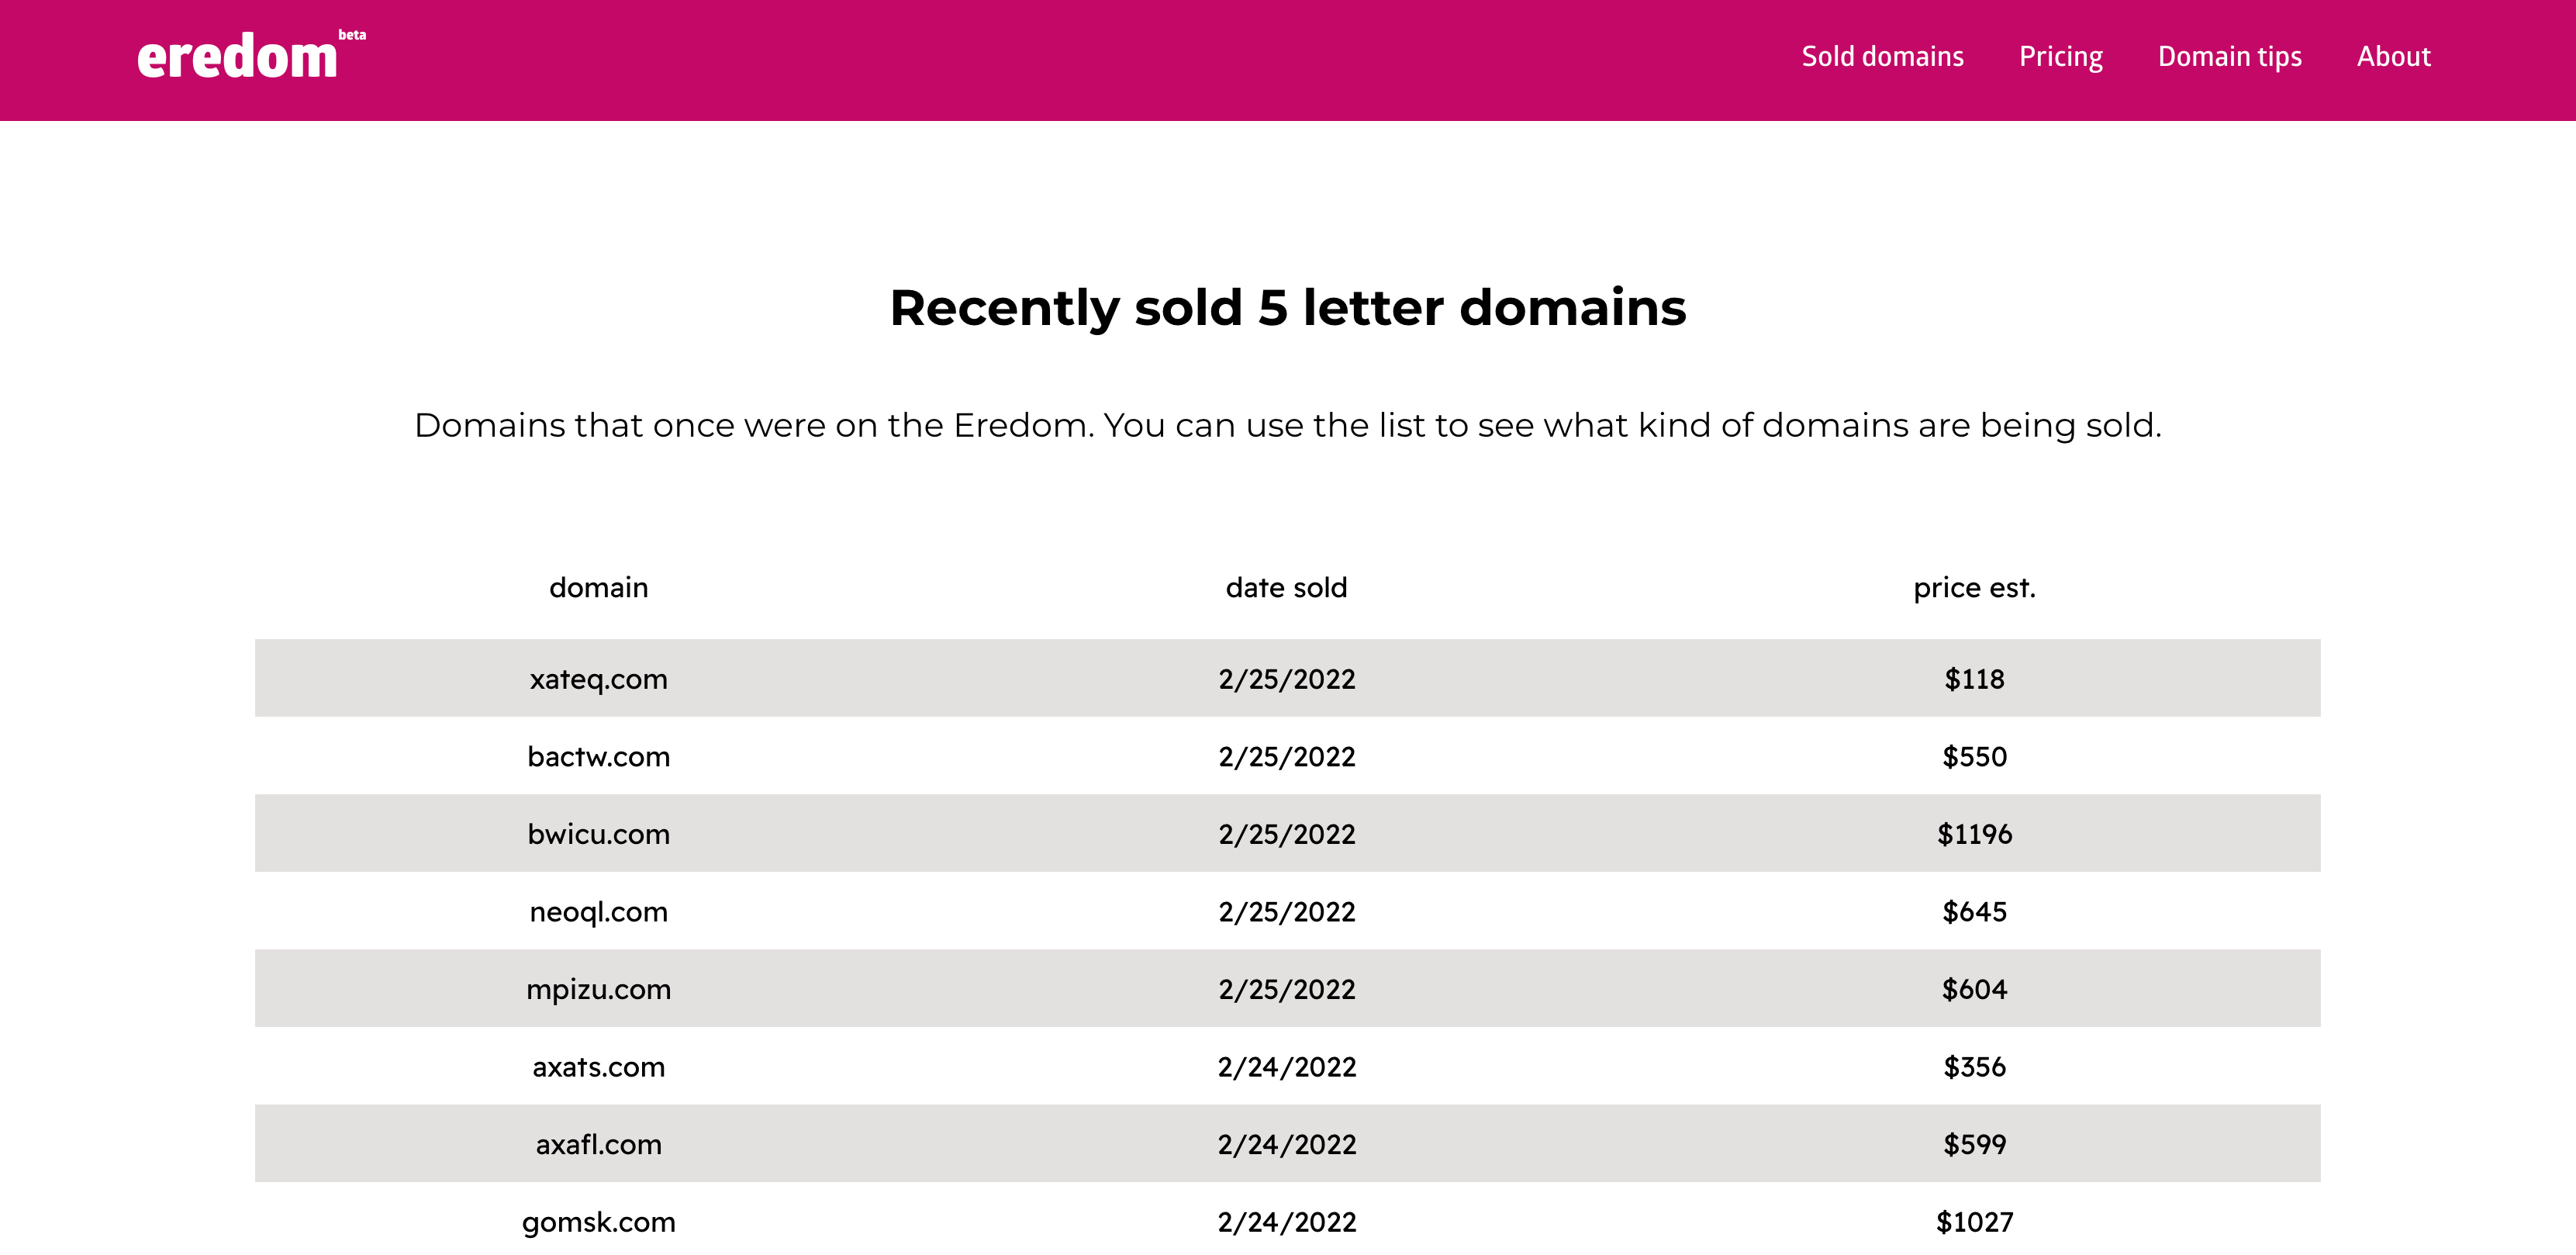
Task: Click the $1196 price for bwicu.com
Action: pos(1974,834)
